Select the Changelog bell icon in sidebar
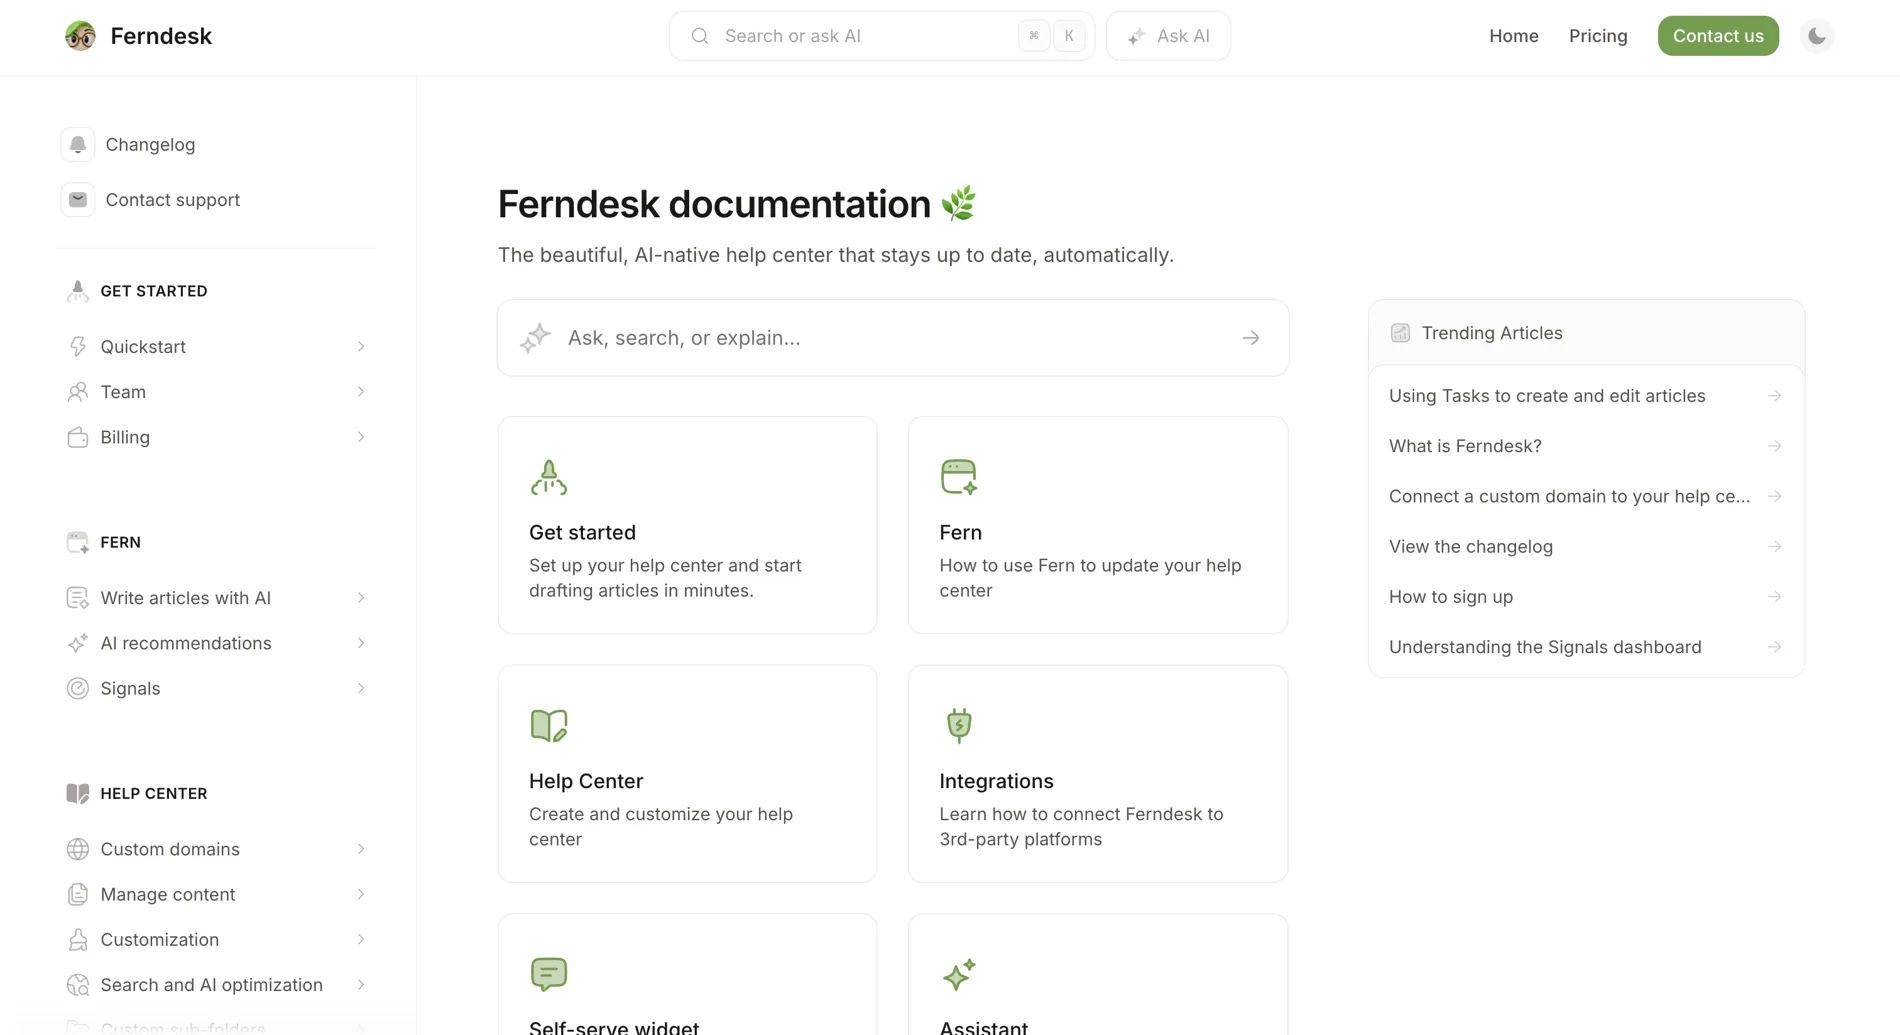The height and width of the screenshot is (1035, 1900). [x=78, y=144]
